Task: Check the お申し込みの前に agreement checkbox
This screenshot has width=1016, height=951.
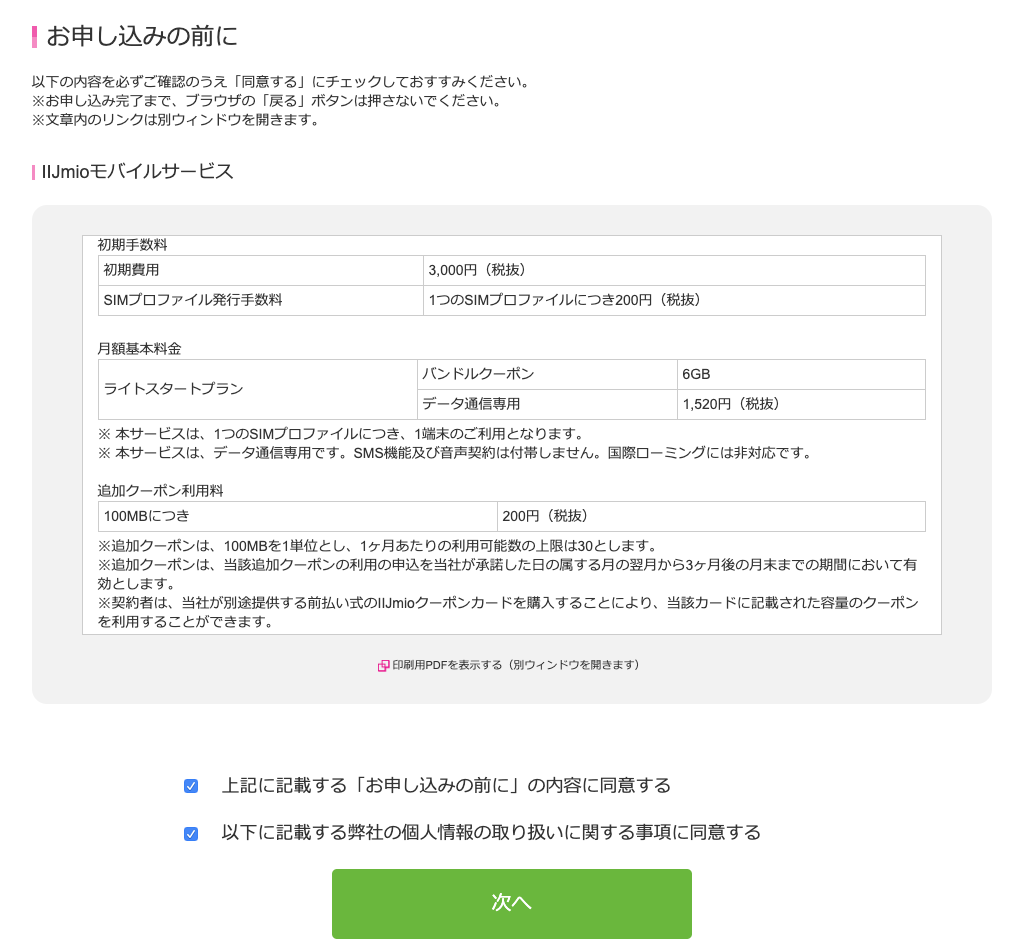Action: [190, 786]
